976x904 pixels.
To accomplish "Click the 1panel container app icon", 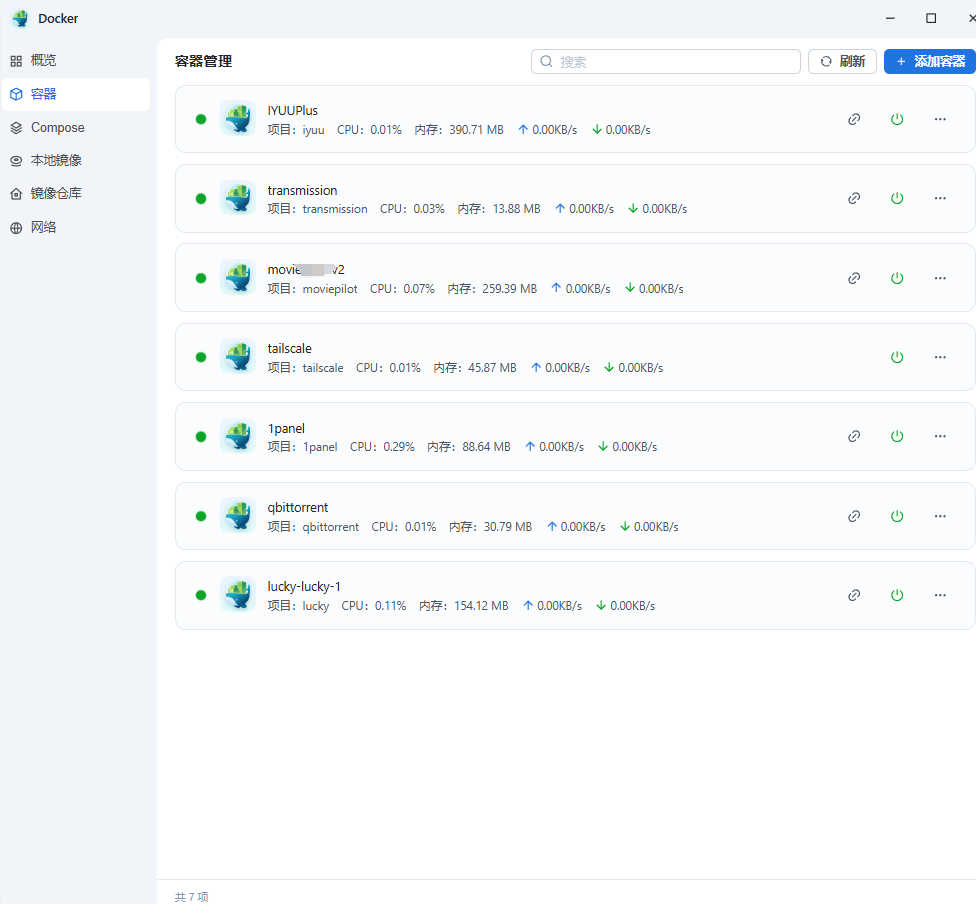I will pos(238,436).
